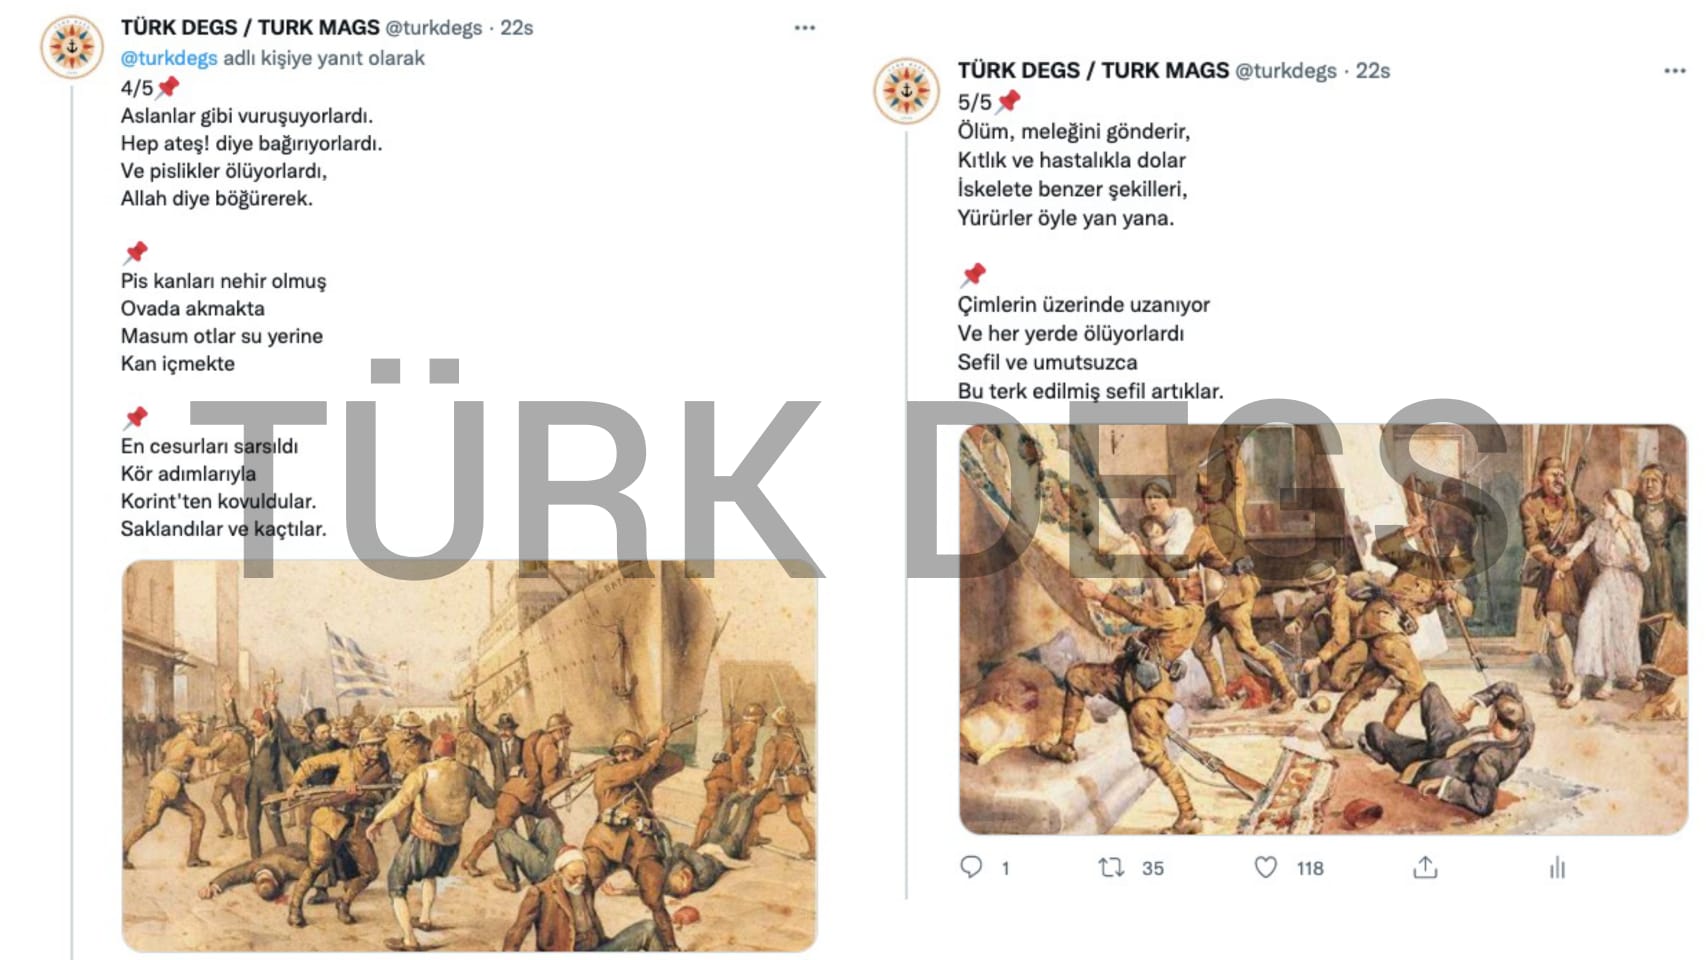
Task: Click the like count 118
Action: coord(1310,868)
